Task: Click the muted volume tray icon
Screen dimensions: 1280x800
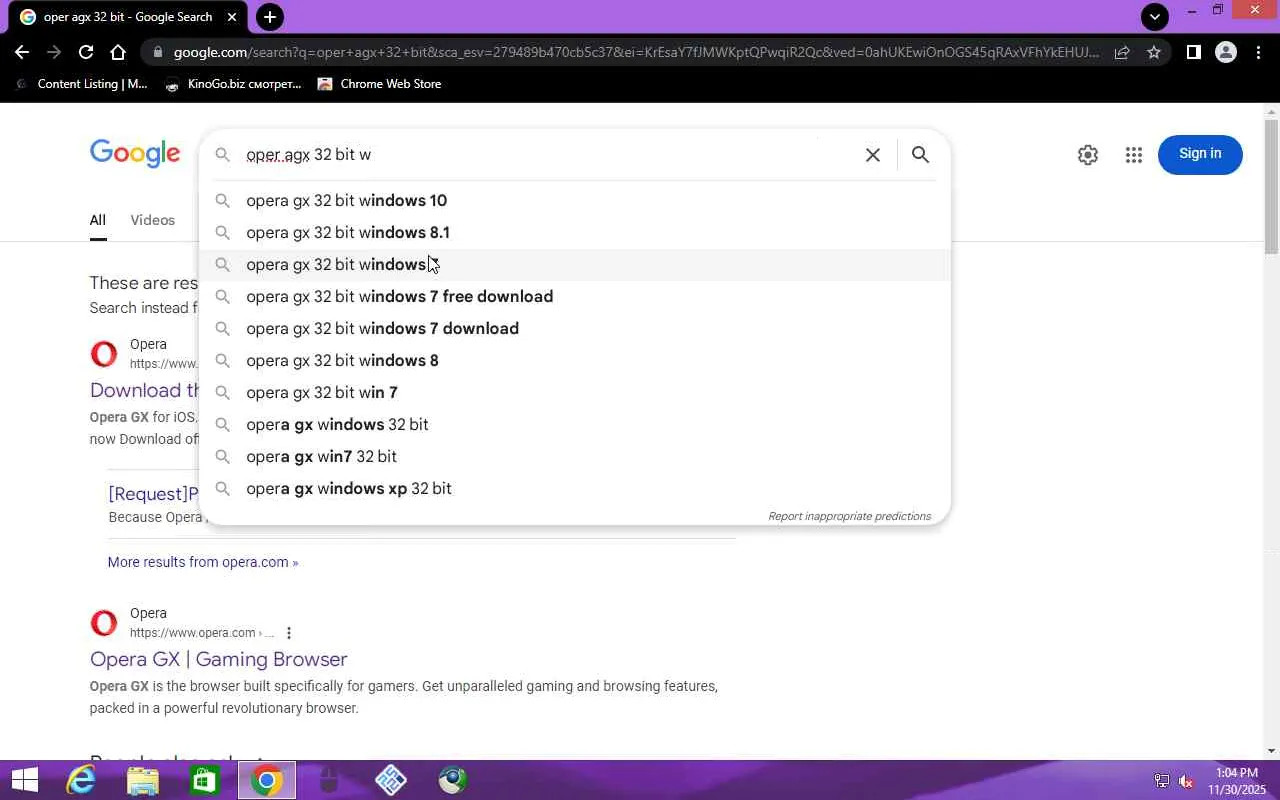Action: coord(1186,781)
